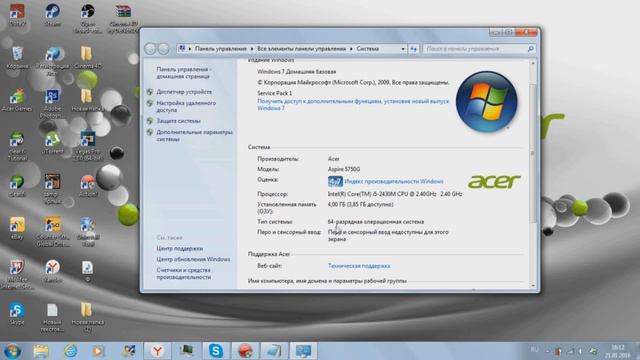
Task: Open the Cinema 4D folder on desktop
Action: pyautogui.click(x=87, y=57)
